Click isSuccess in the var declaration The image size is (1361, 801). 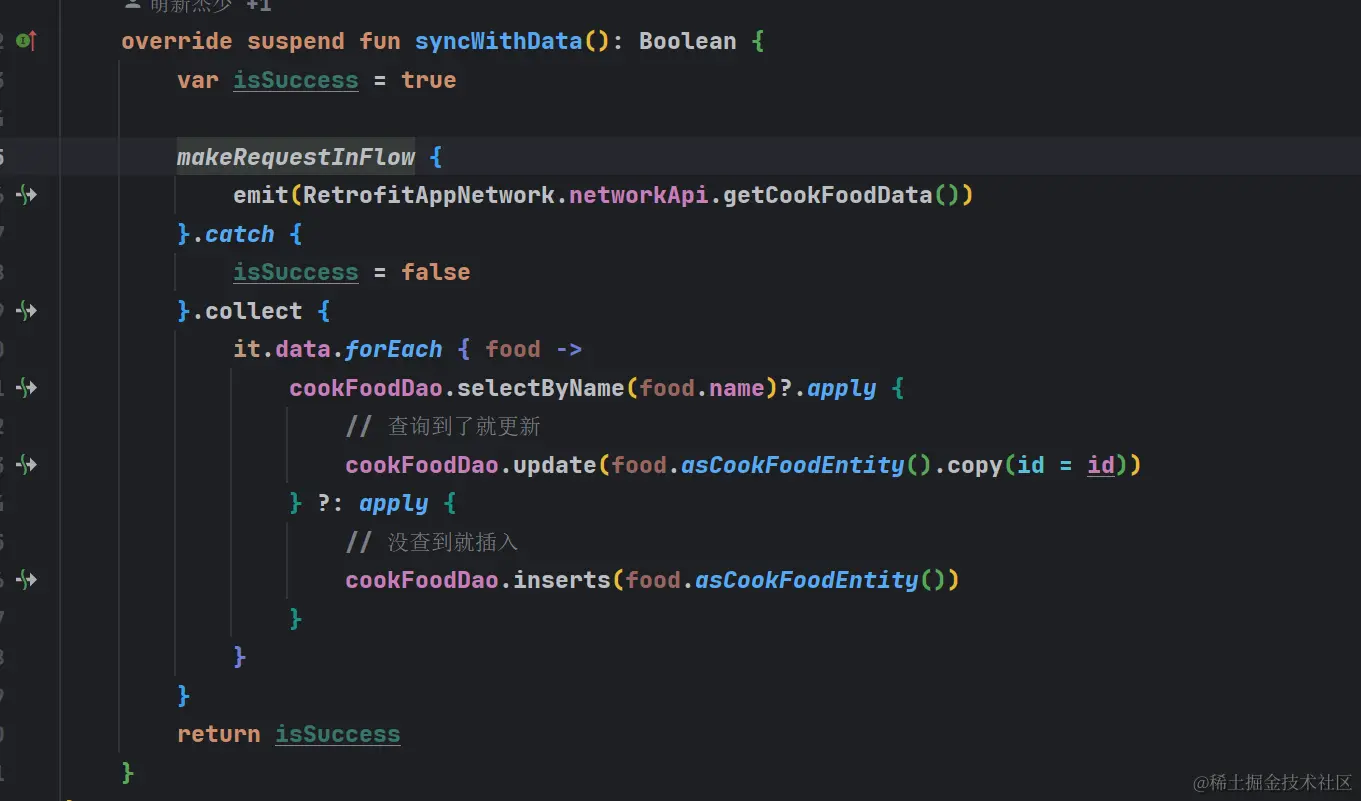point(296,80)
